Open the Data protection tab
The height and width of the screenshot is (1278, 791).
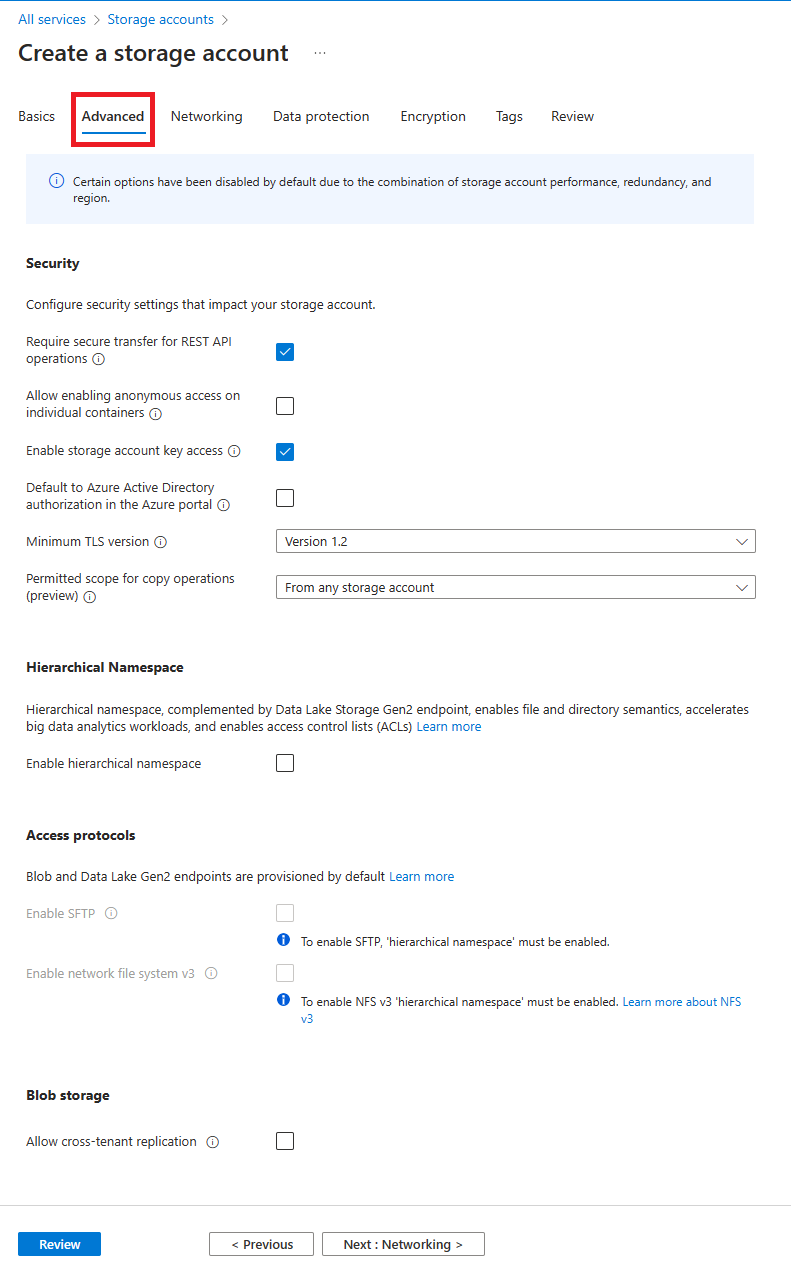point(321,117)
